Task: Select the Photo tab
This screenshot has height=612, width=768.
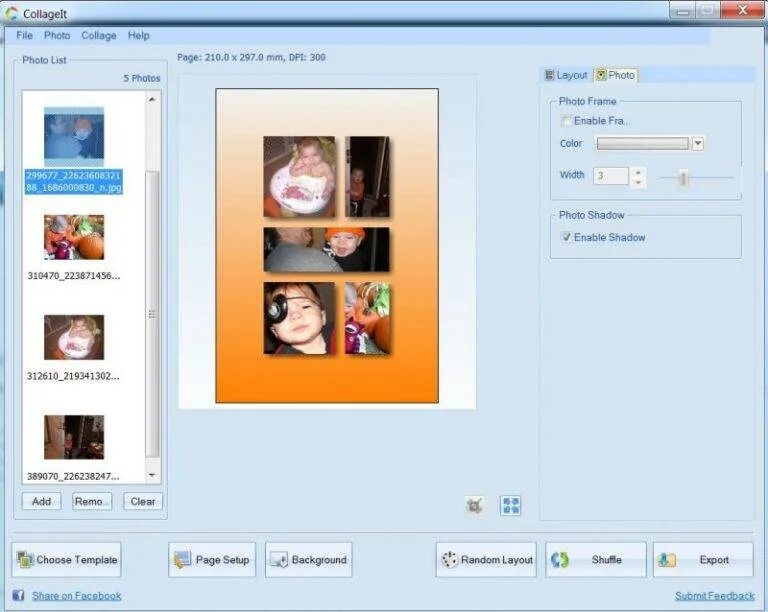Action: point(616,75)
